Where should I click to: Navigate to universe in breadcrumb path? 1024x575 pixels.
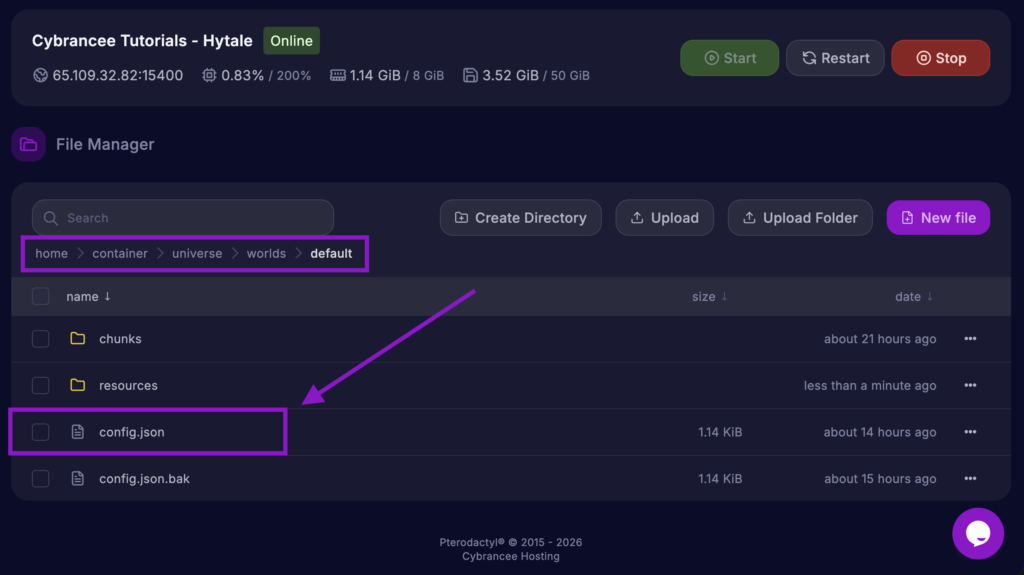pyautogui.click(x=197, y=253)
